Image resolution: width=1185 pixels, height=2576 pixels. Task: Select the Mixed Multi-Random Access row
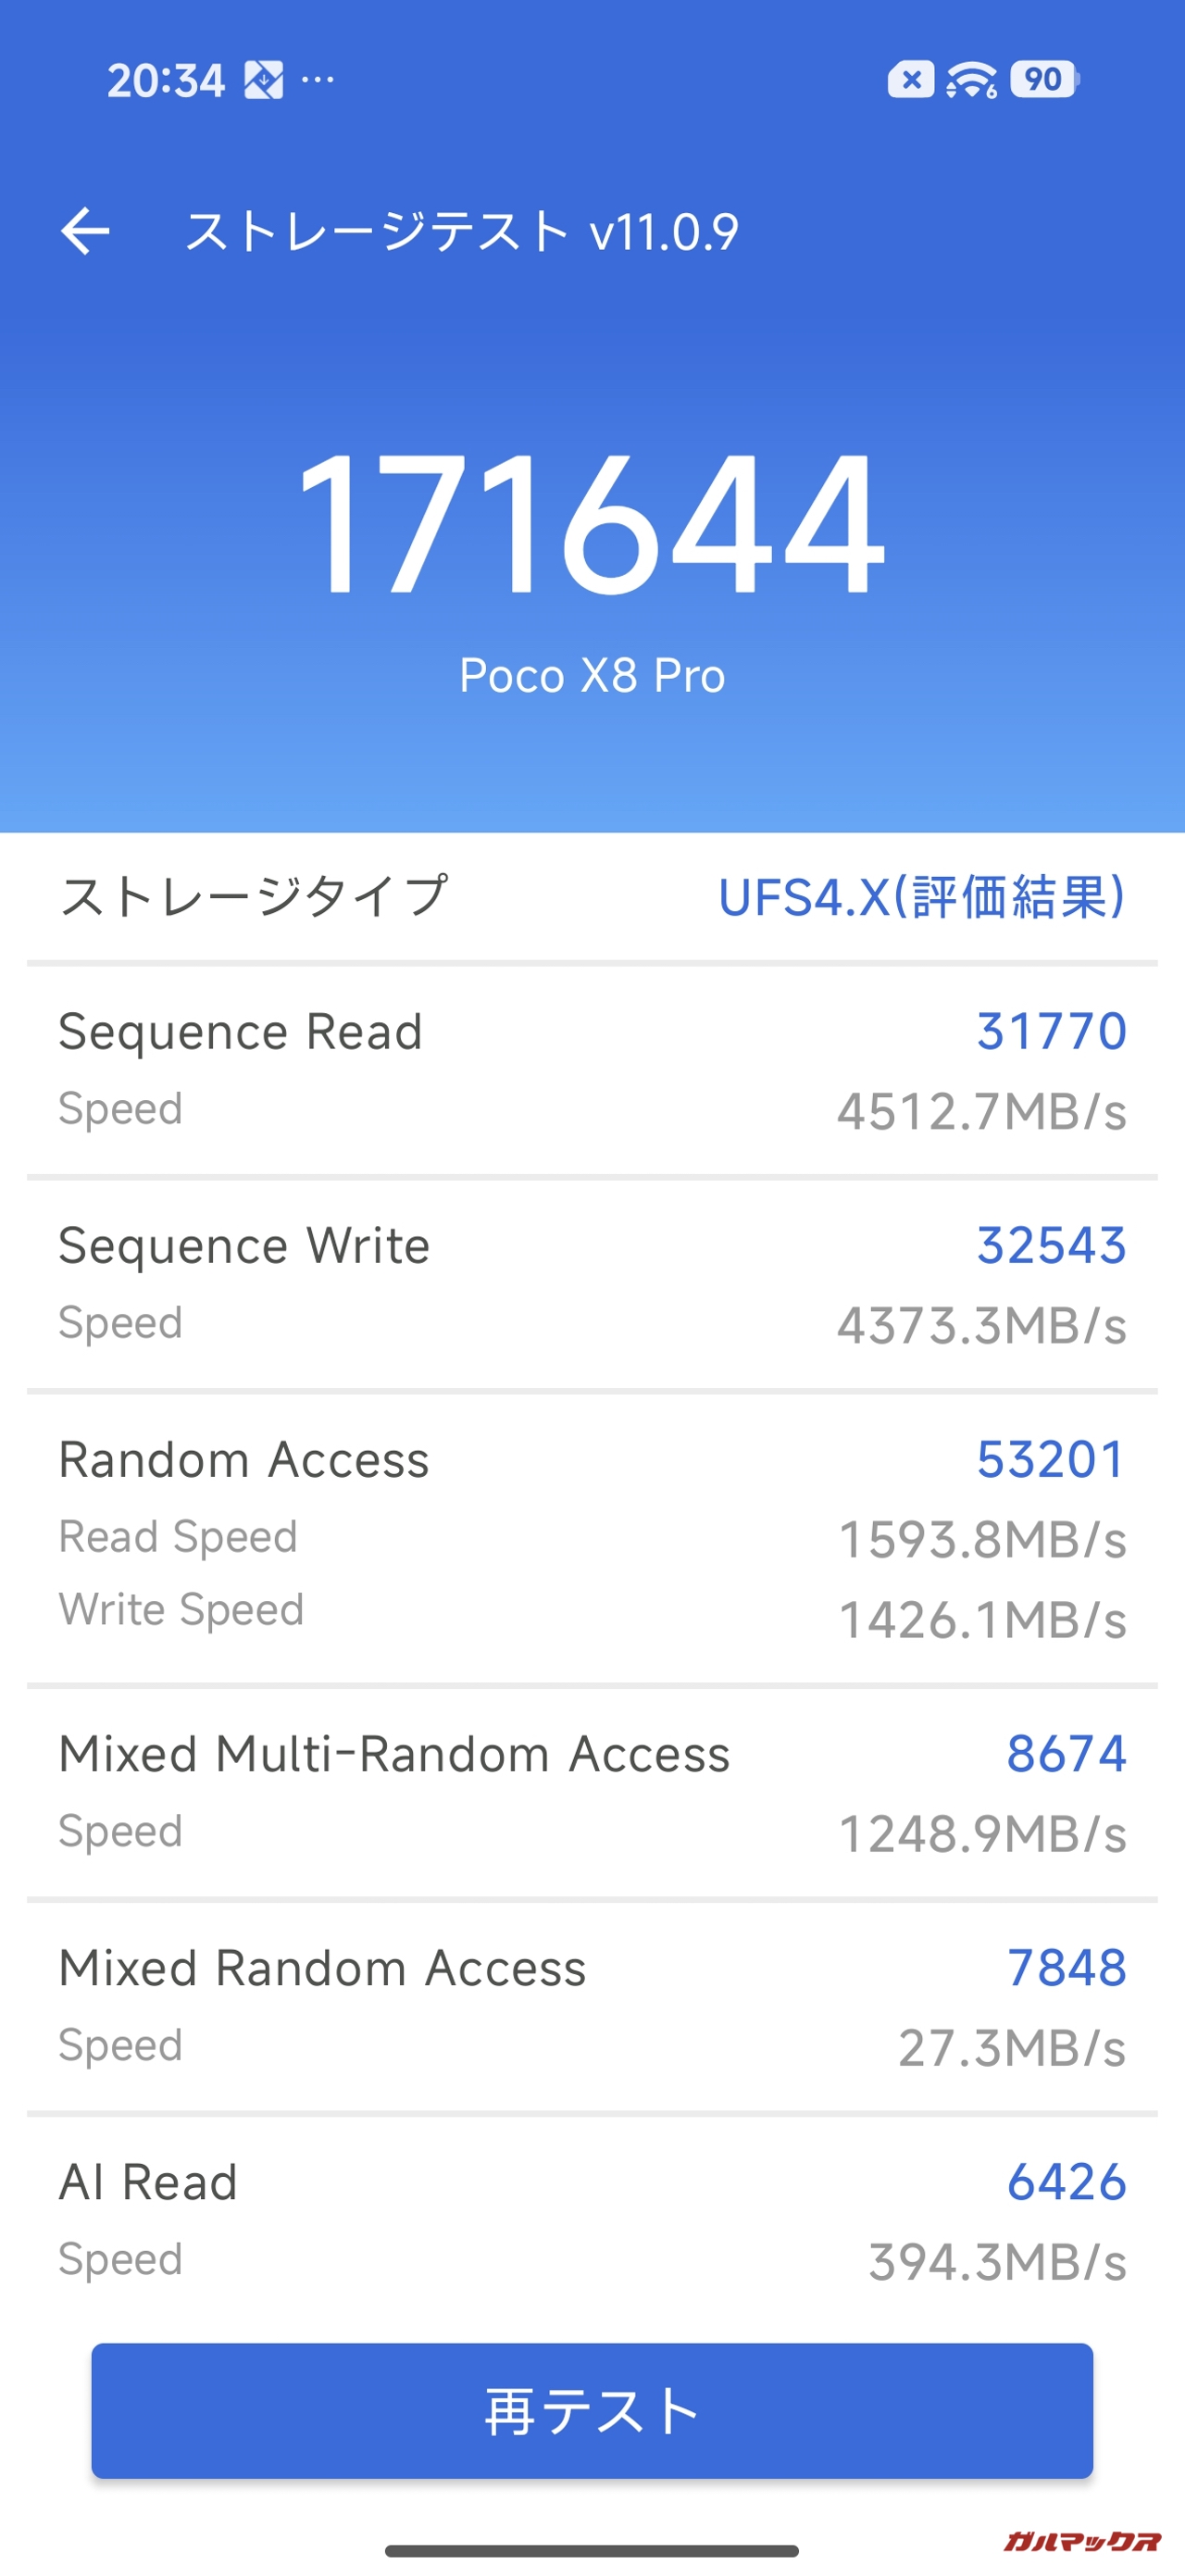click(x=592, y=1791)
